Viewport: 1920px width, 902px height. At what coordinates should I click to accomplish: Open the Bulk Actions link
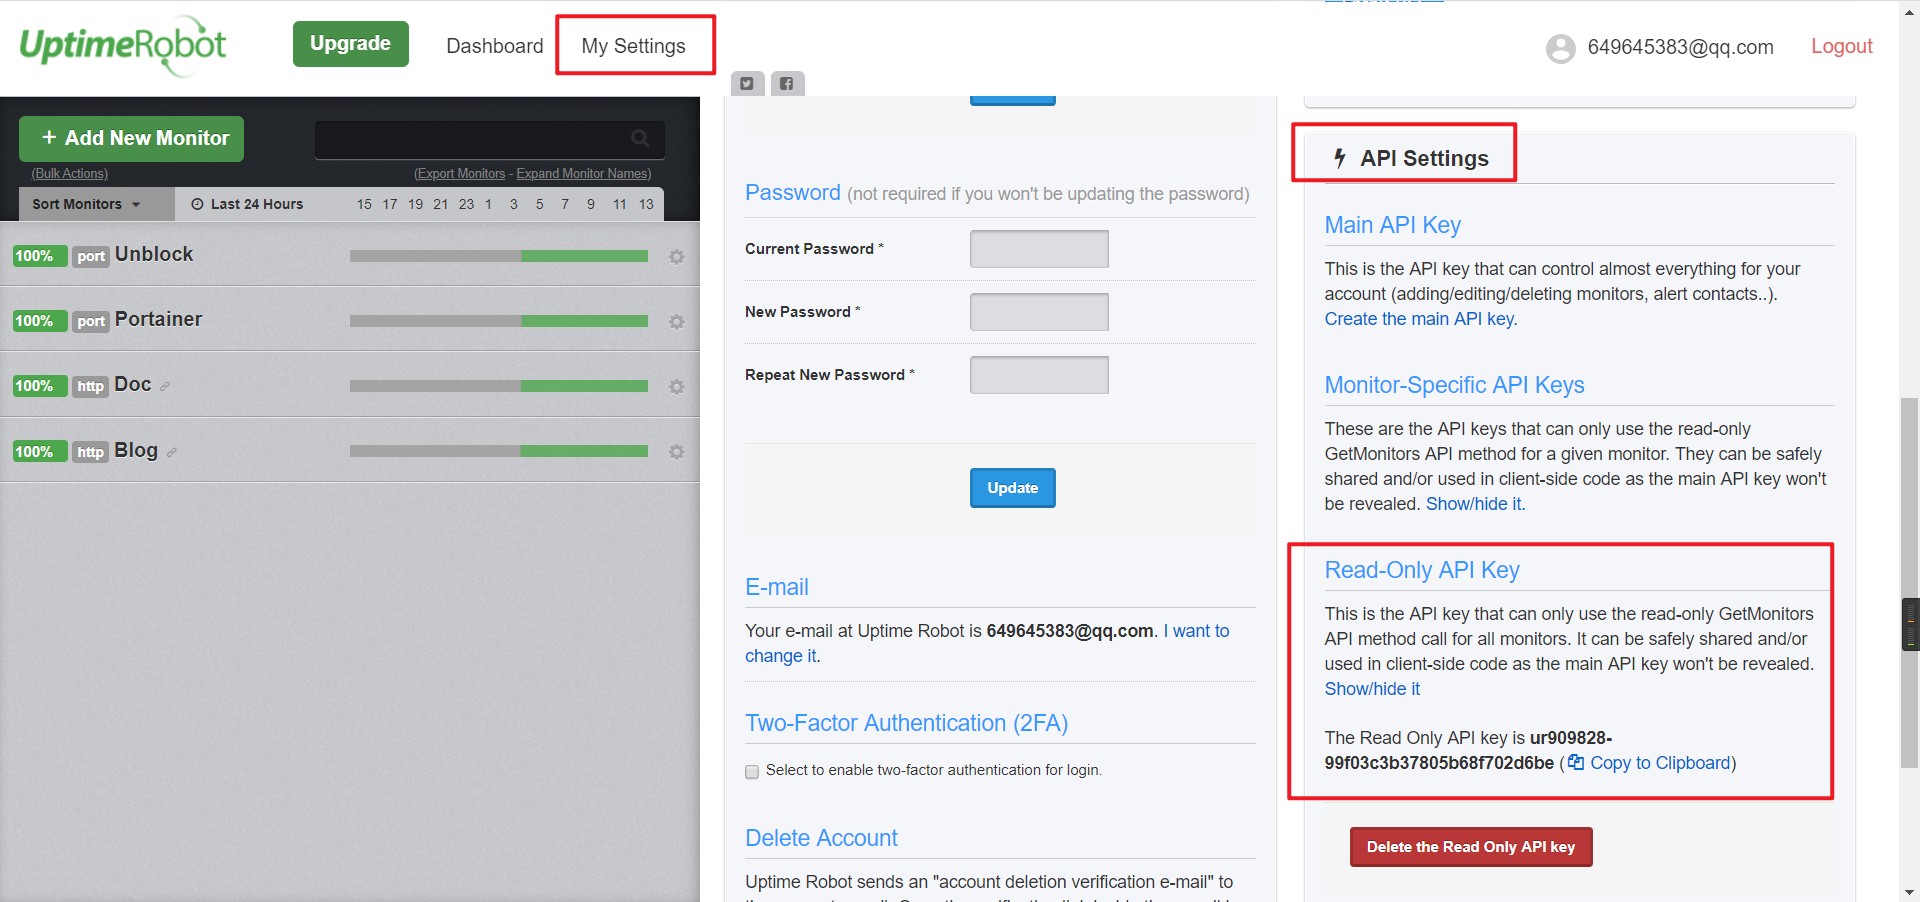[70, 174]
